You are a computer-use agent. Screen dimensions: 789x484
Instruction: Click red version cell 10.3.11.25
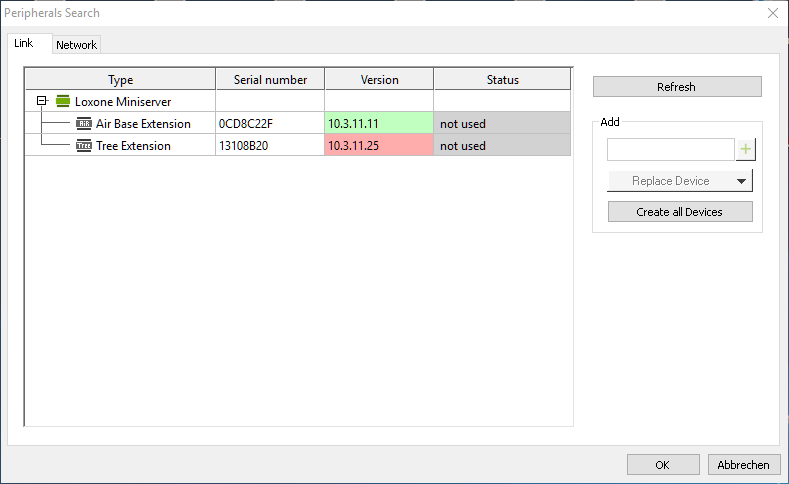pyautogui.click(x=379, y=145)
